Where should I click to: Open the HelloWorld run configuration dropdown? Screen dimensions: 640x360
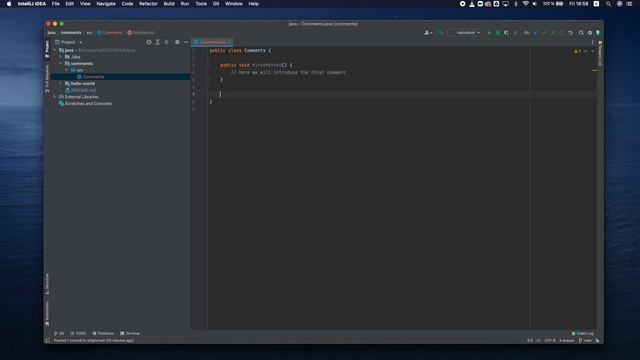465,33
